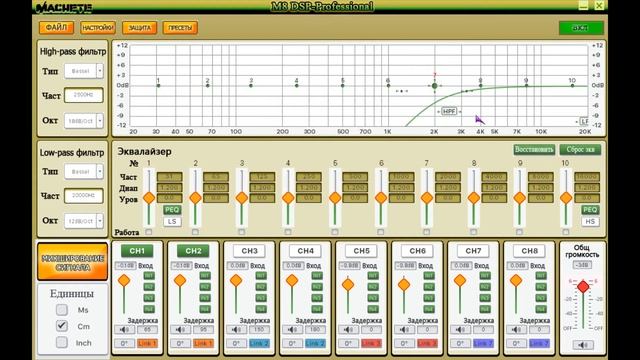This screenshot has width=640, height=360.
Task: Select Inch delay units checkbox
Action: [x=62, y=342]
